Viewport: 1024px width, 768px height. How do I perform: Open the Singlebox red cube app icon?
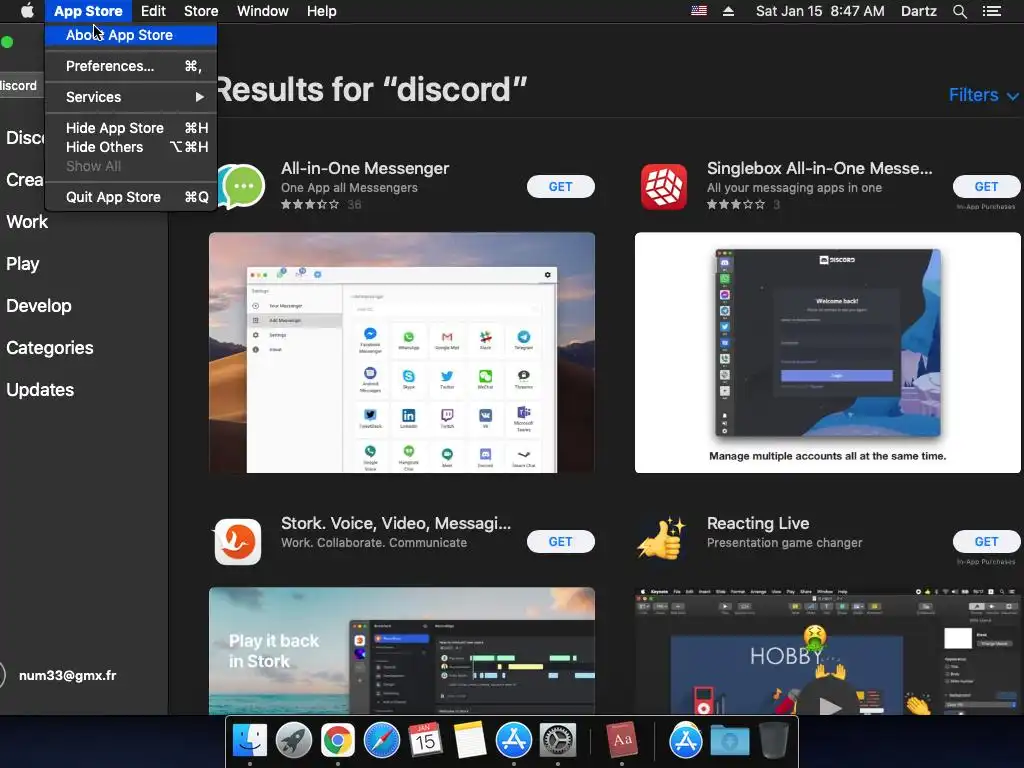point(664,187)
